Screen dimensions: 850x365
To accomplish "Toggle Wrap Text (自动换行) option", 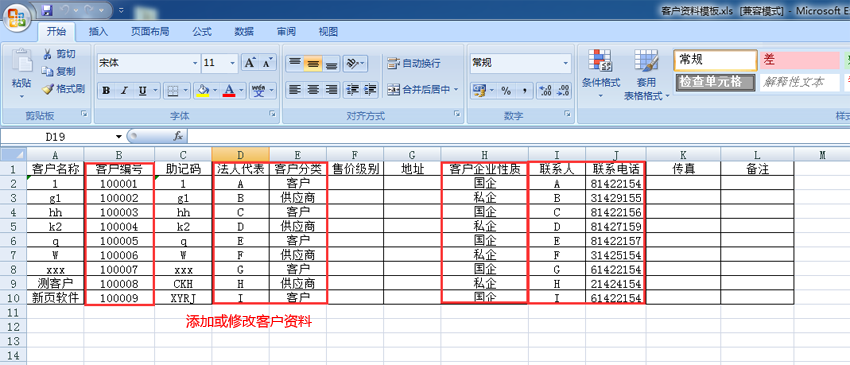I will (x=414, y=63).
